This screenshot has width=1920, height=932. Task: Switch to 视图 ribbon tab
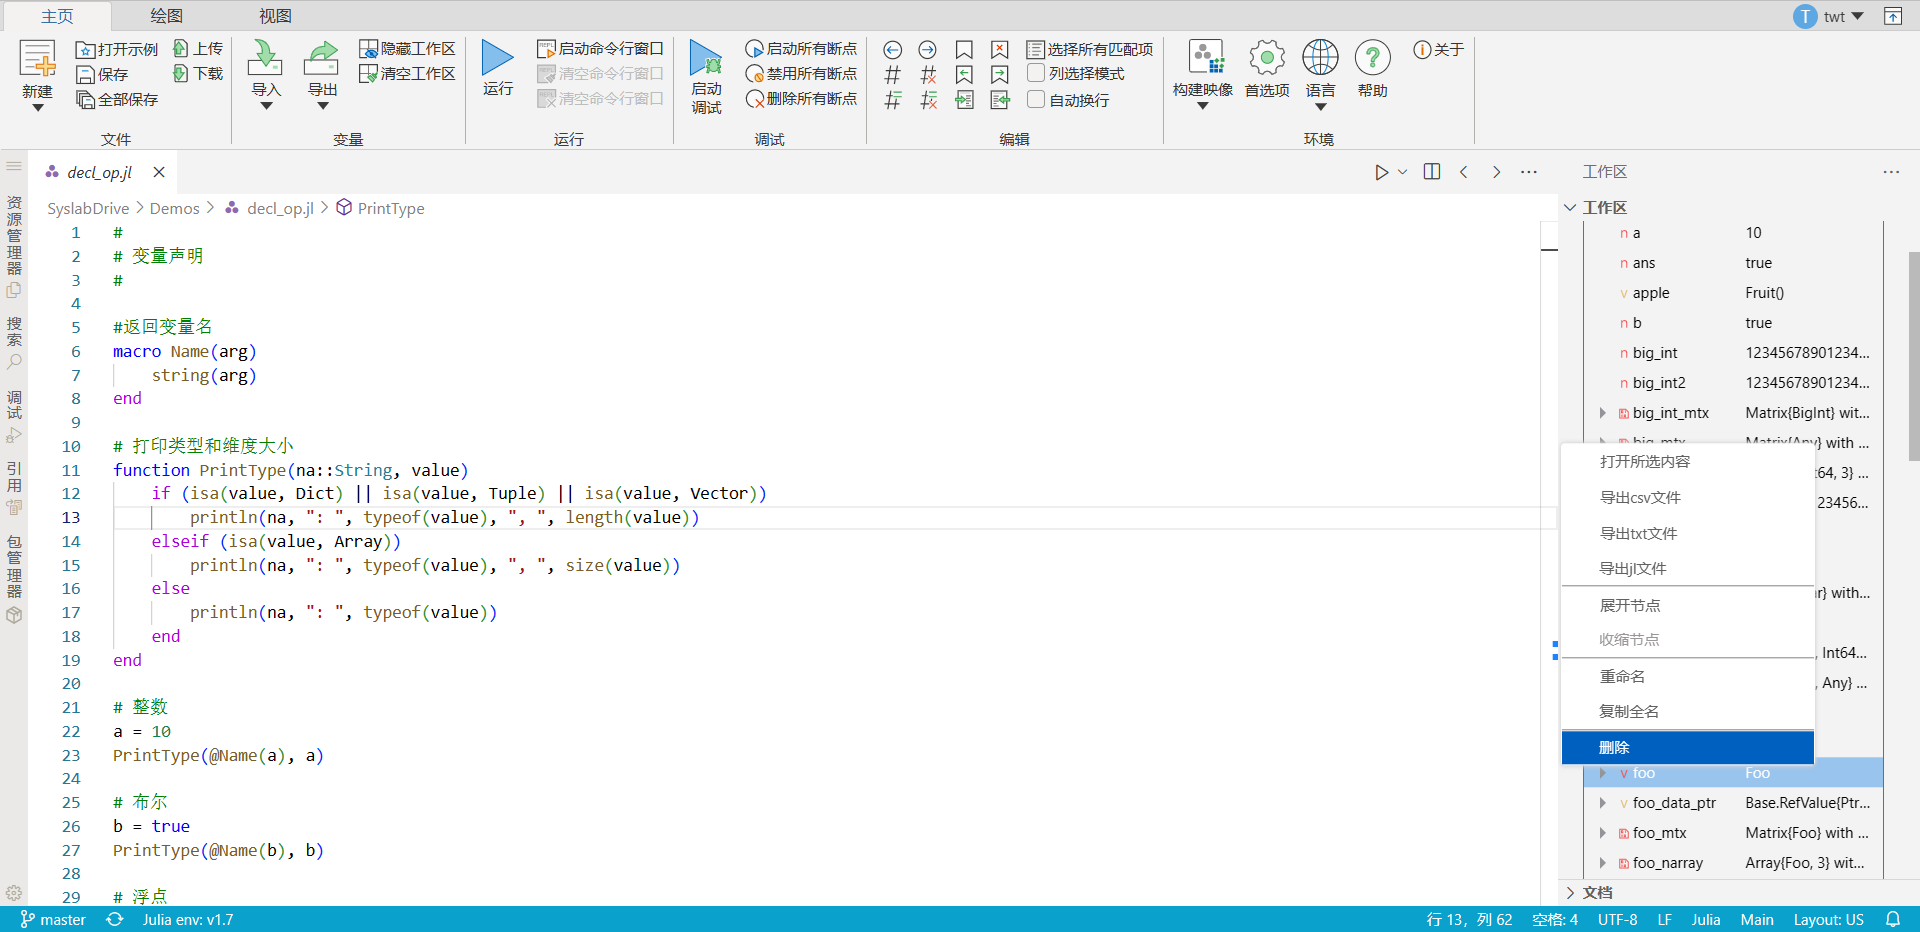[275, 16]
